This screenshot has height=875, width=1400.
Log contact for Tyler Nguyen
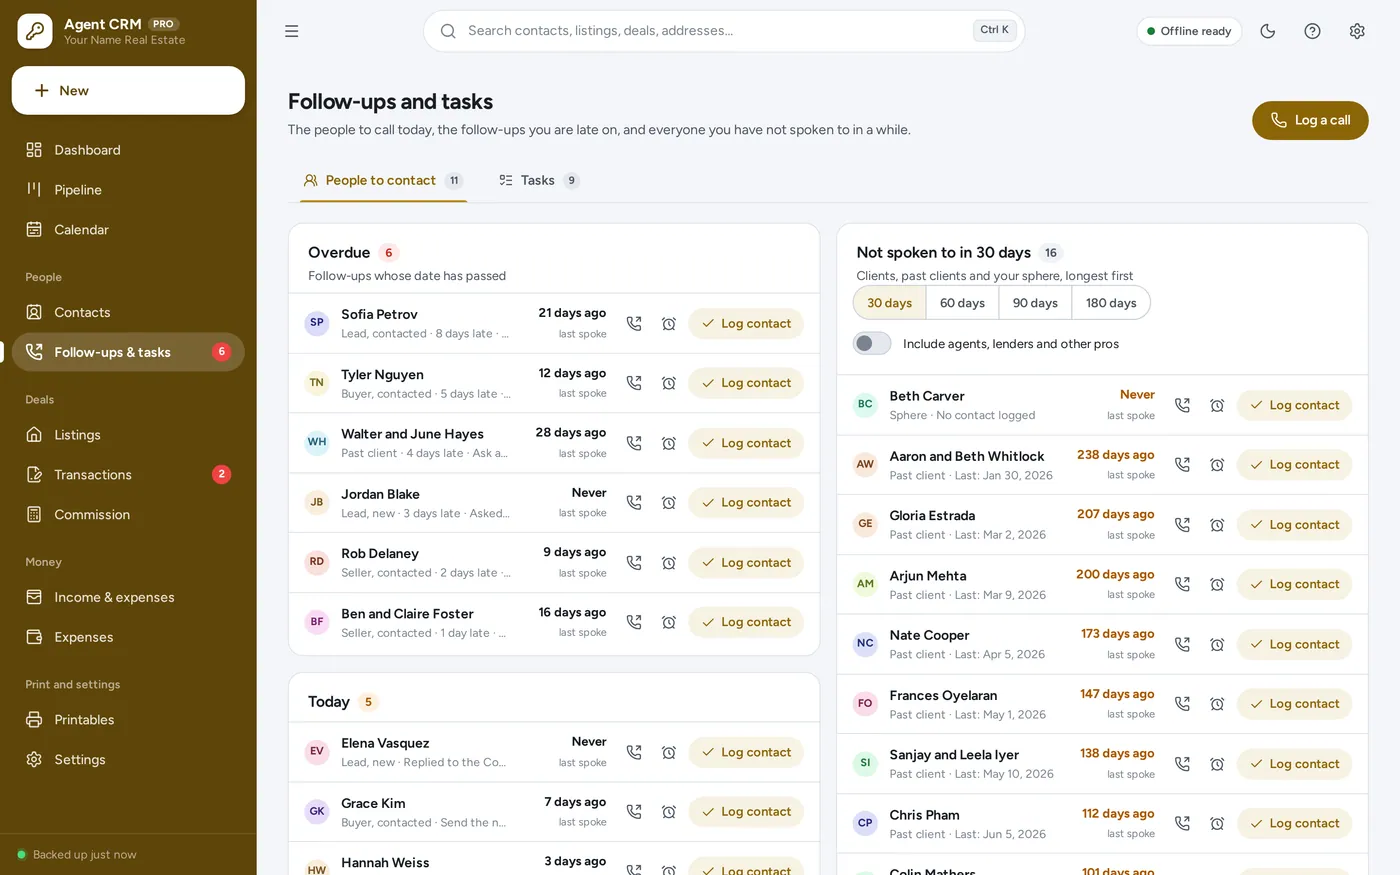pyautogui.click(x=746, y=383)
